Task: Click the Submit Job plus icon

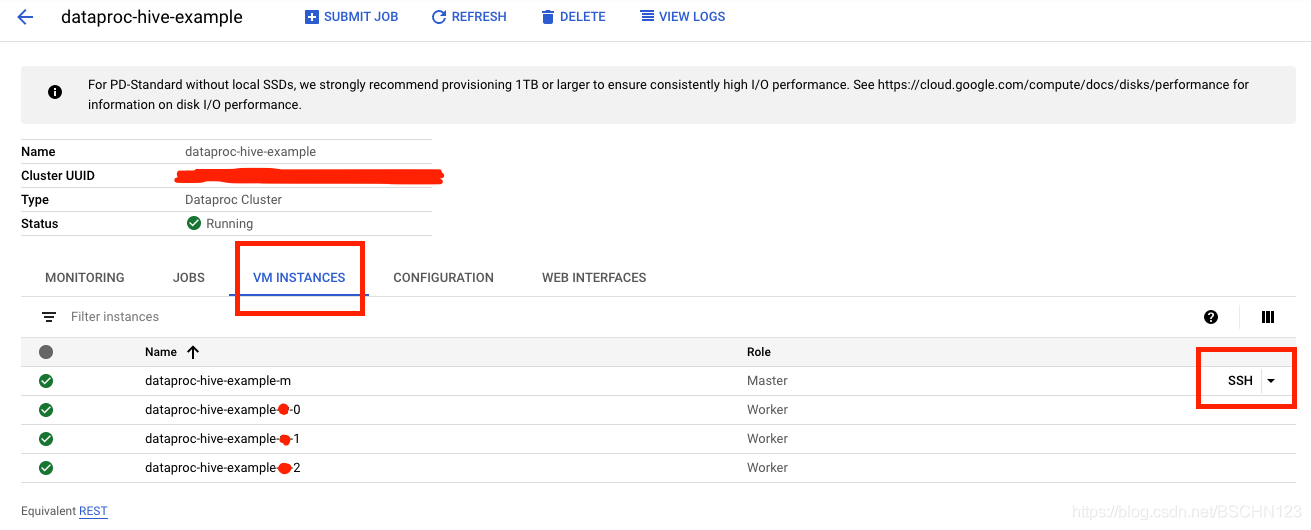Action: 312,17
